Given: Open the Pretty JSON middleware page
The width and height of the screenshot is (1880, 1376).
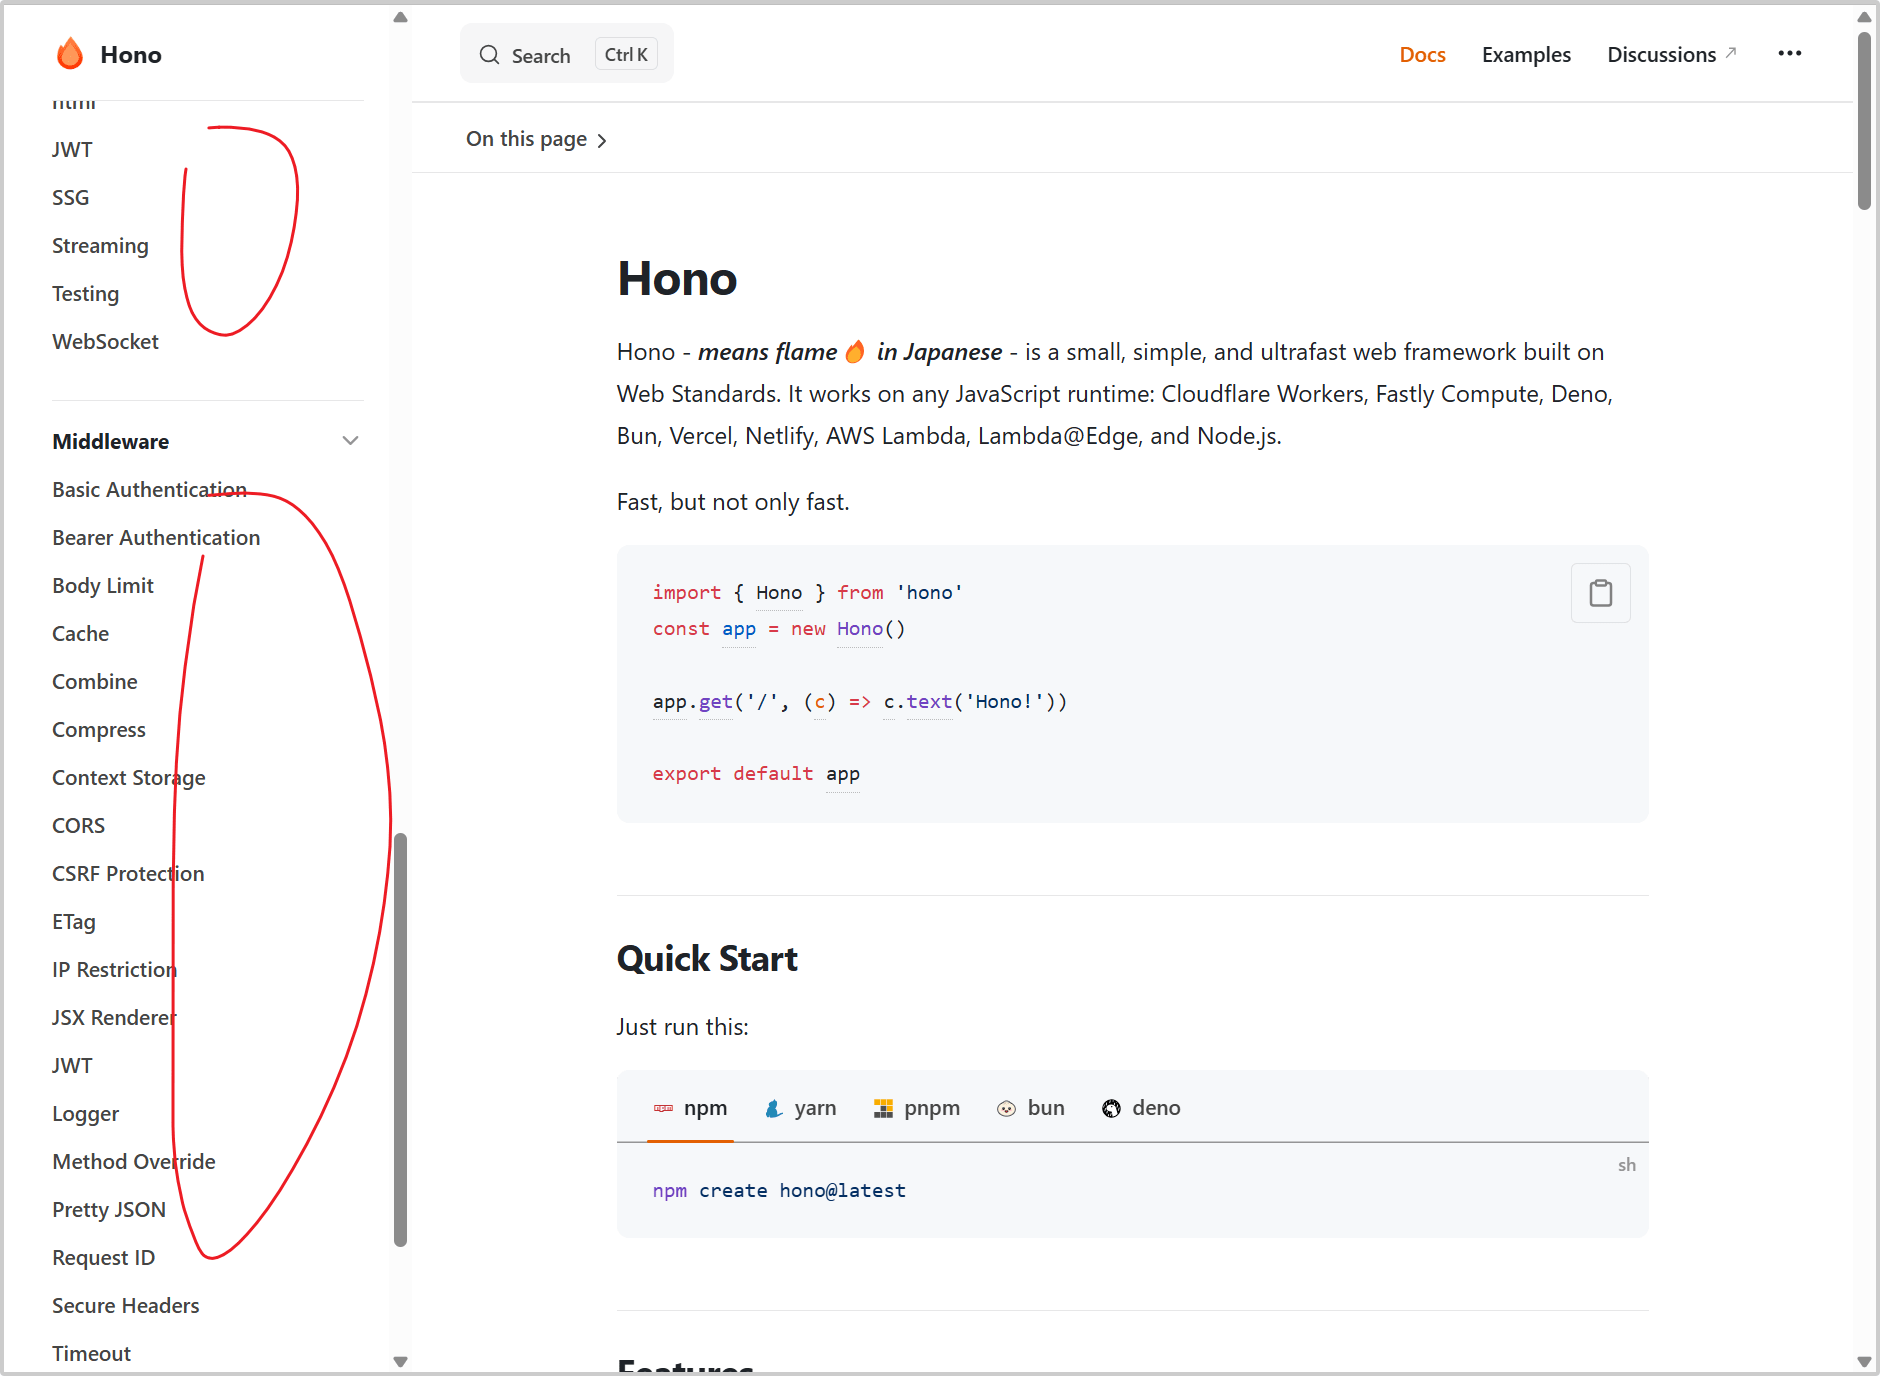Looking at the screenshot, I should 109,1210.
